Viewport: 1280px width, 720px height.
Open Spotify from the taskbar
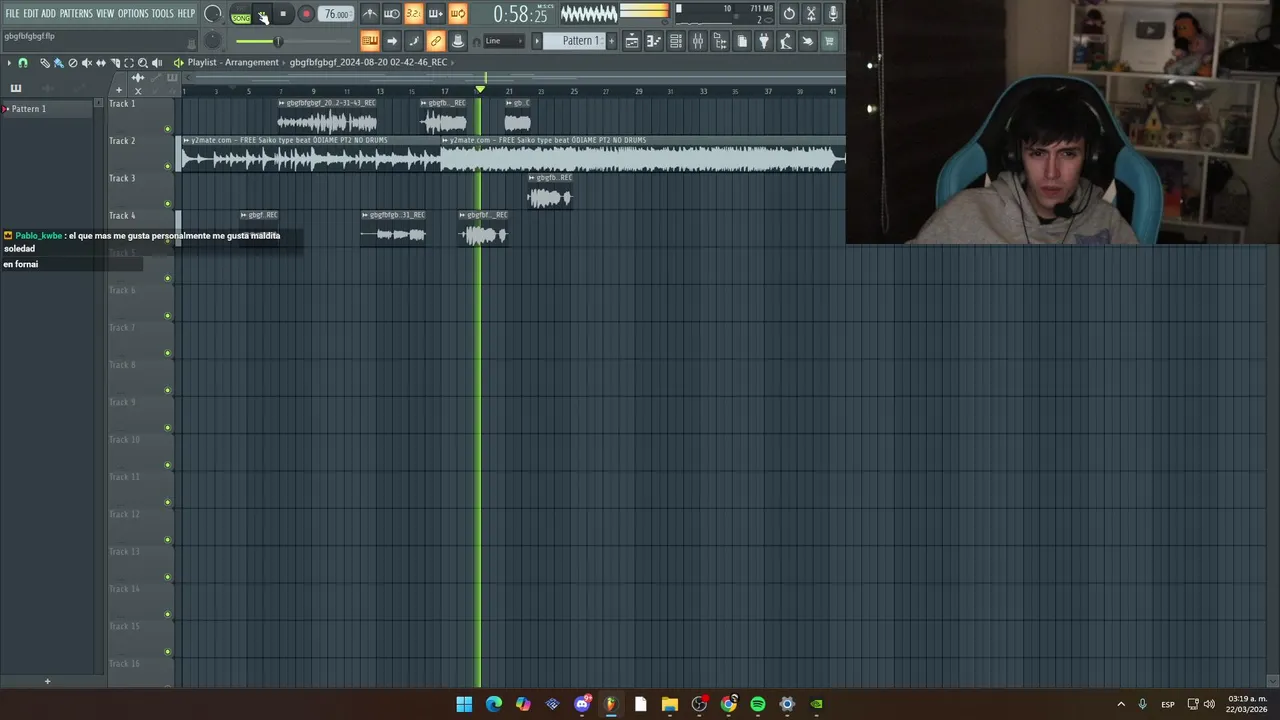758,704
